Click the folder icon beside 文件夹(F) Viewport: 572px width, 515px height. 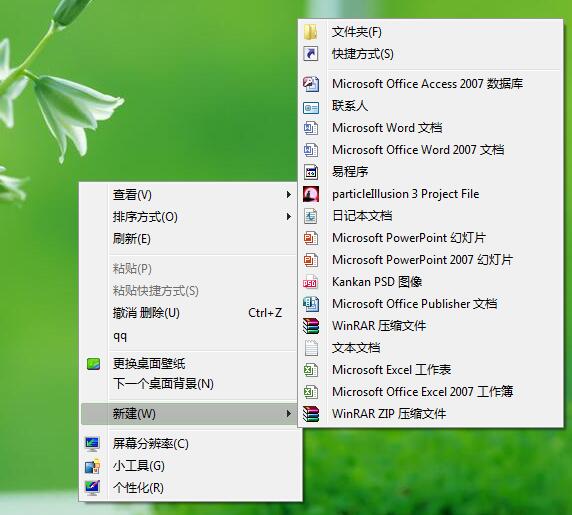[x=310, y=32]
